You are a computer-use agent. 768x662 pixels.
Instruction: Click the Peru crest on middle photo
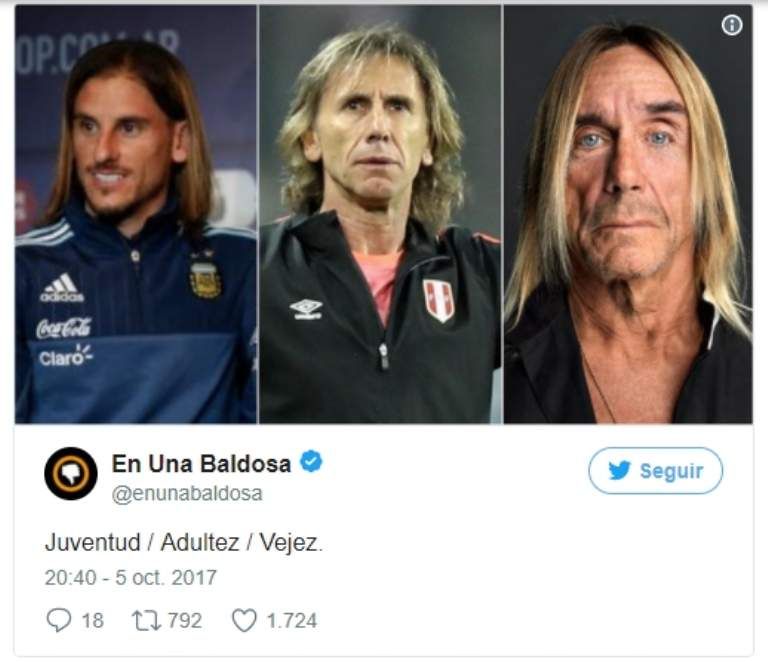[438, 300]
